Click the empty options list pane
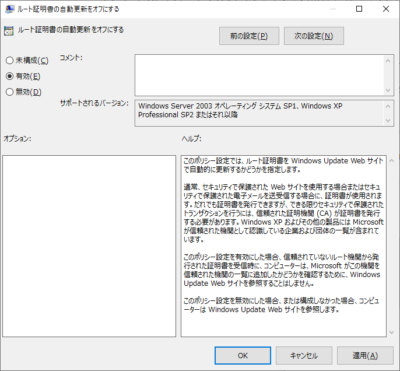The width and height of the screenshot is (400, 371). 89,246
